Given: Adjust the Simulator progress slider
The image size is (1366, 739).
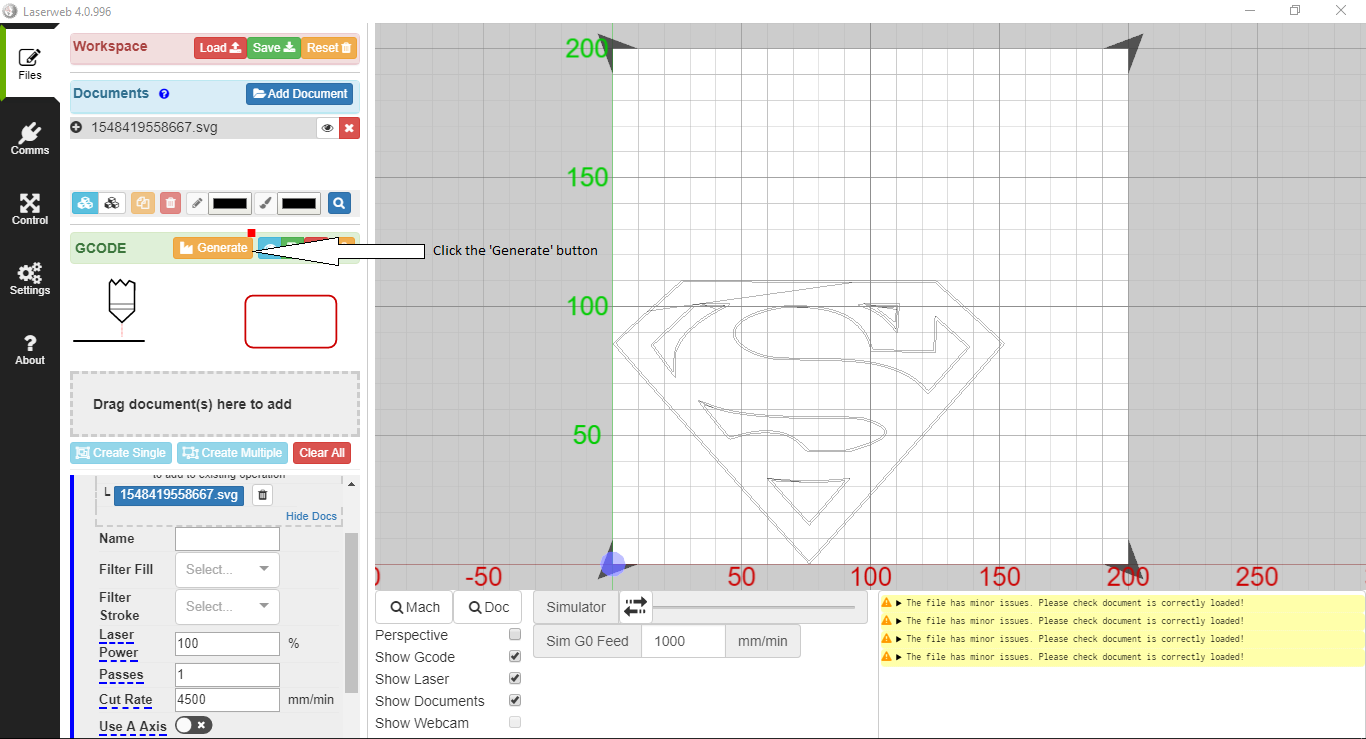Looking at the screenshot, I should tap(754, 607).
